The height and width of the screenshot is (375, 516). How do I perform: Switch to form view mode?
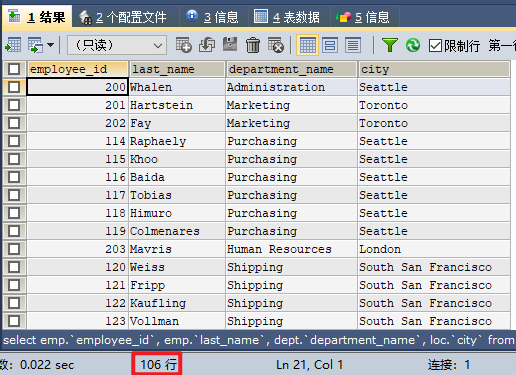pos(330,45)
